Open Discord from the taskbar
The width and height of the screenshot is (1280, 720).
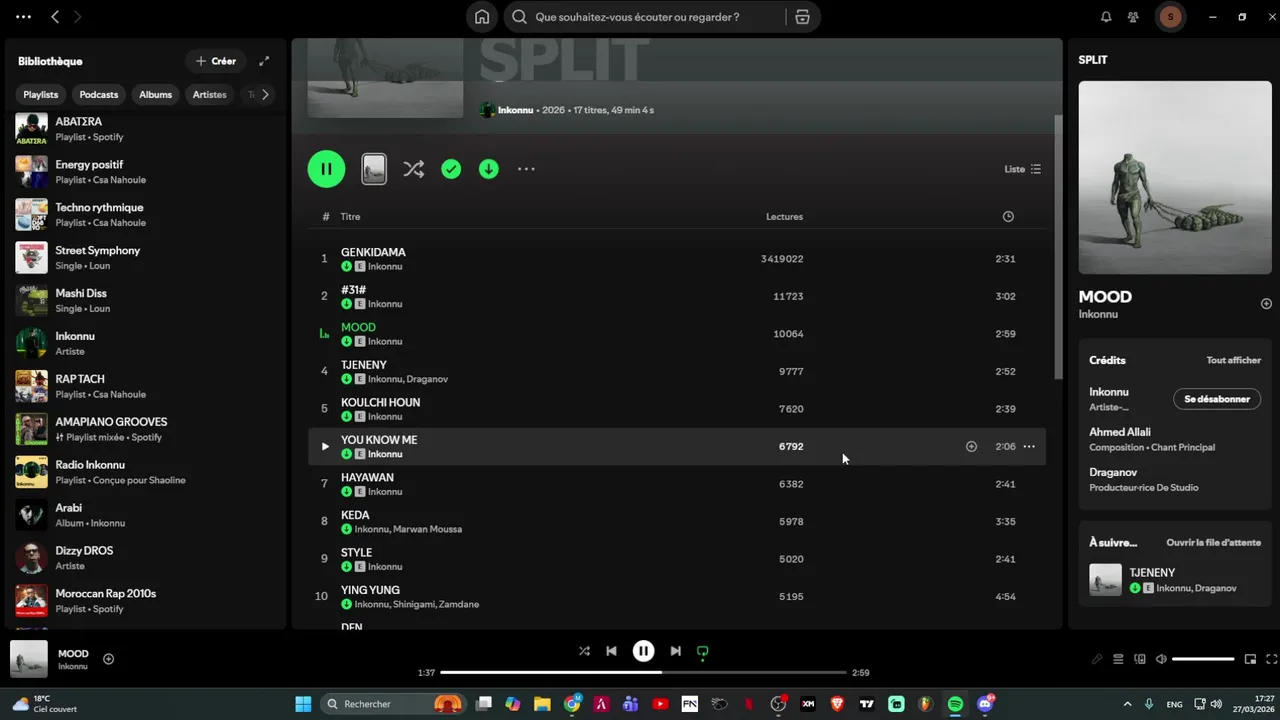pos(985,704)
